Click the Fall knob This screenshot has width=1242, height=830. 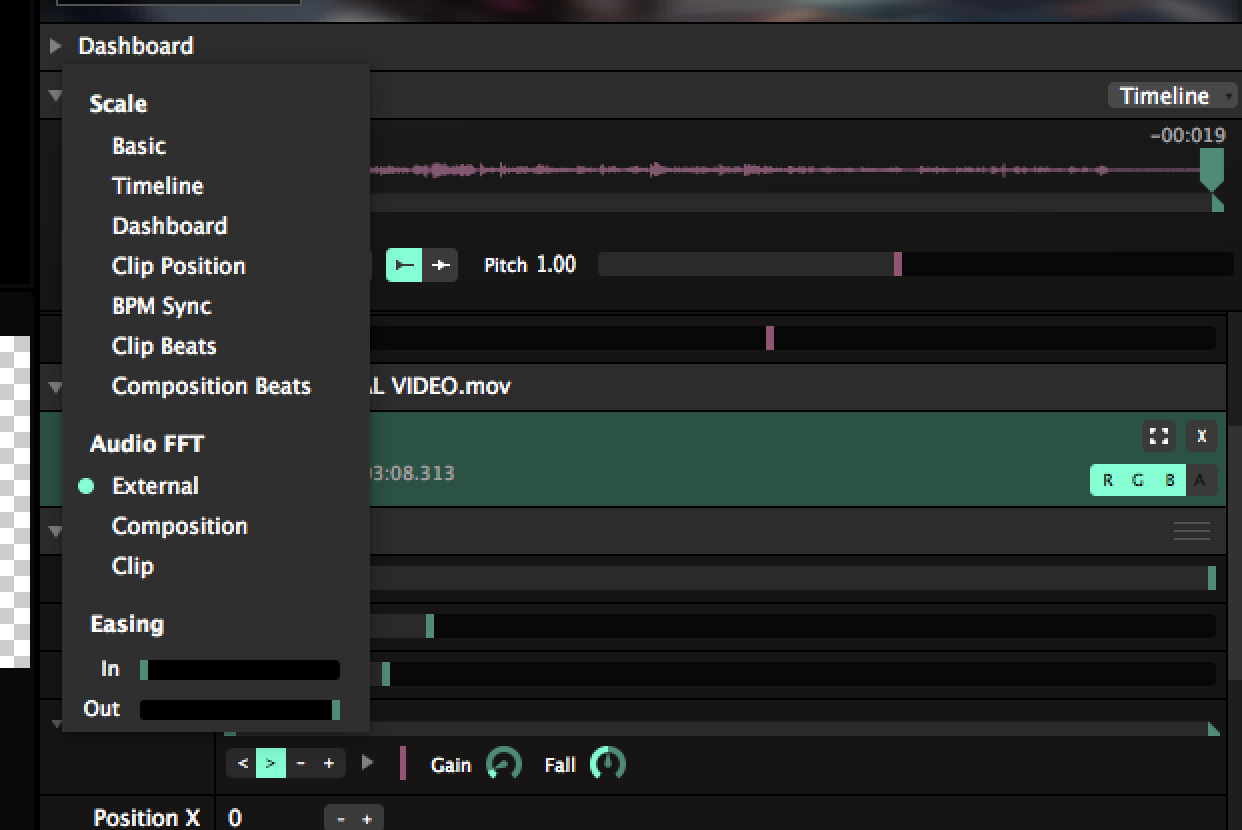tap(607, 764)
